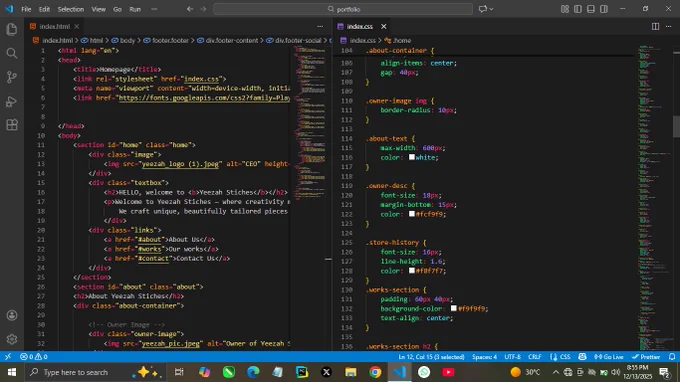Open Remote window status bar icon

pyautogui.click(x=8, y=357)
